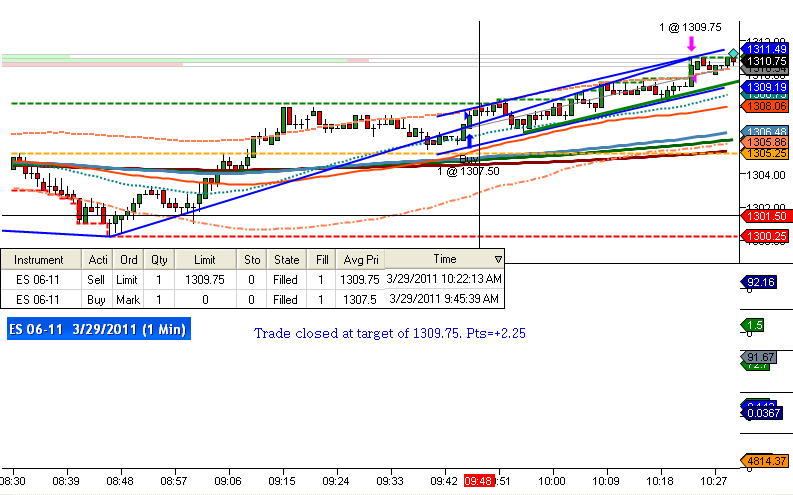The width and height of the screenshot is (793, 495).
Task: Click the black 1310.75 current price marker
Action: pyautogui.click(x=765, y=61)
